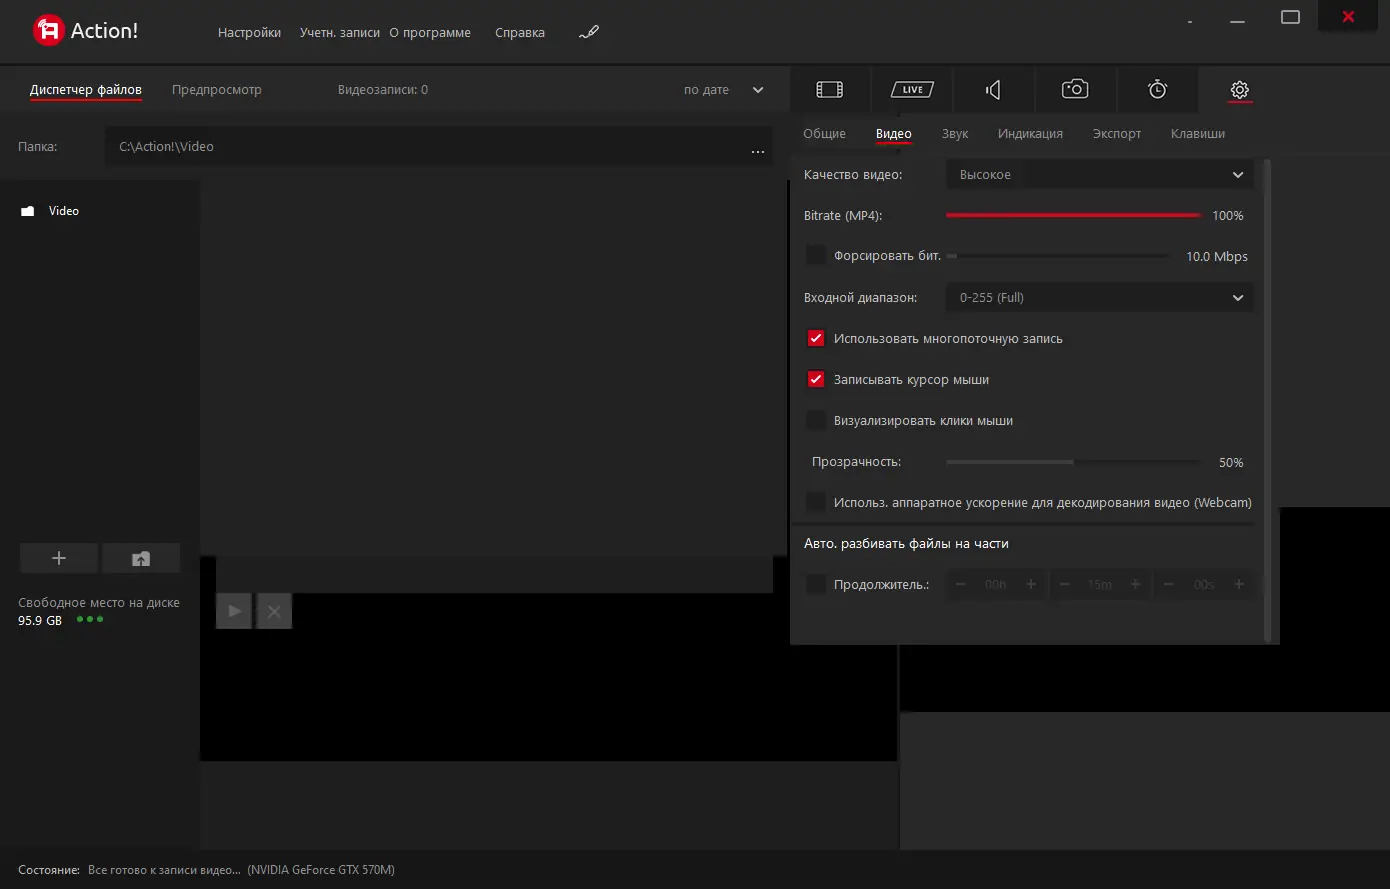
Task: Open the Предпросмотр tab
Action: point(217,90)
